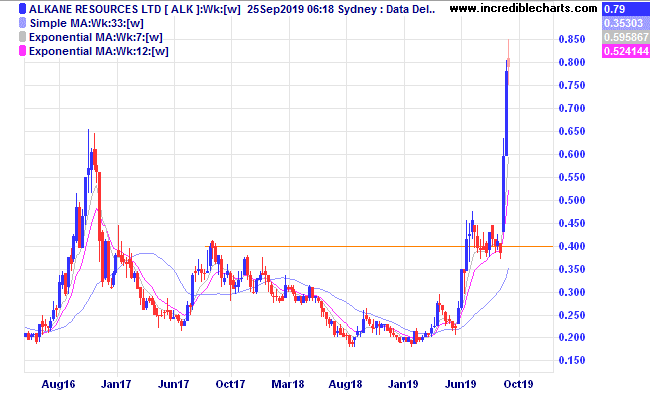Image resolution: width=651 pixels, height=395 pixels.
Task: Click the Aug16 date axis label
Action: pos(58,385)
